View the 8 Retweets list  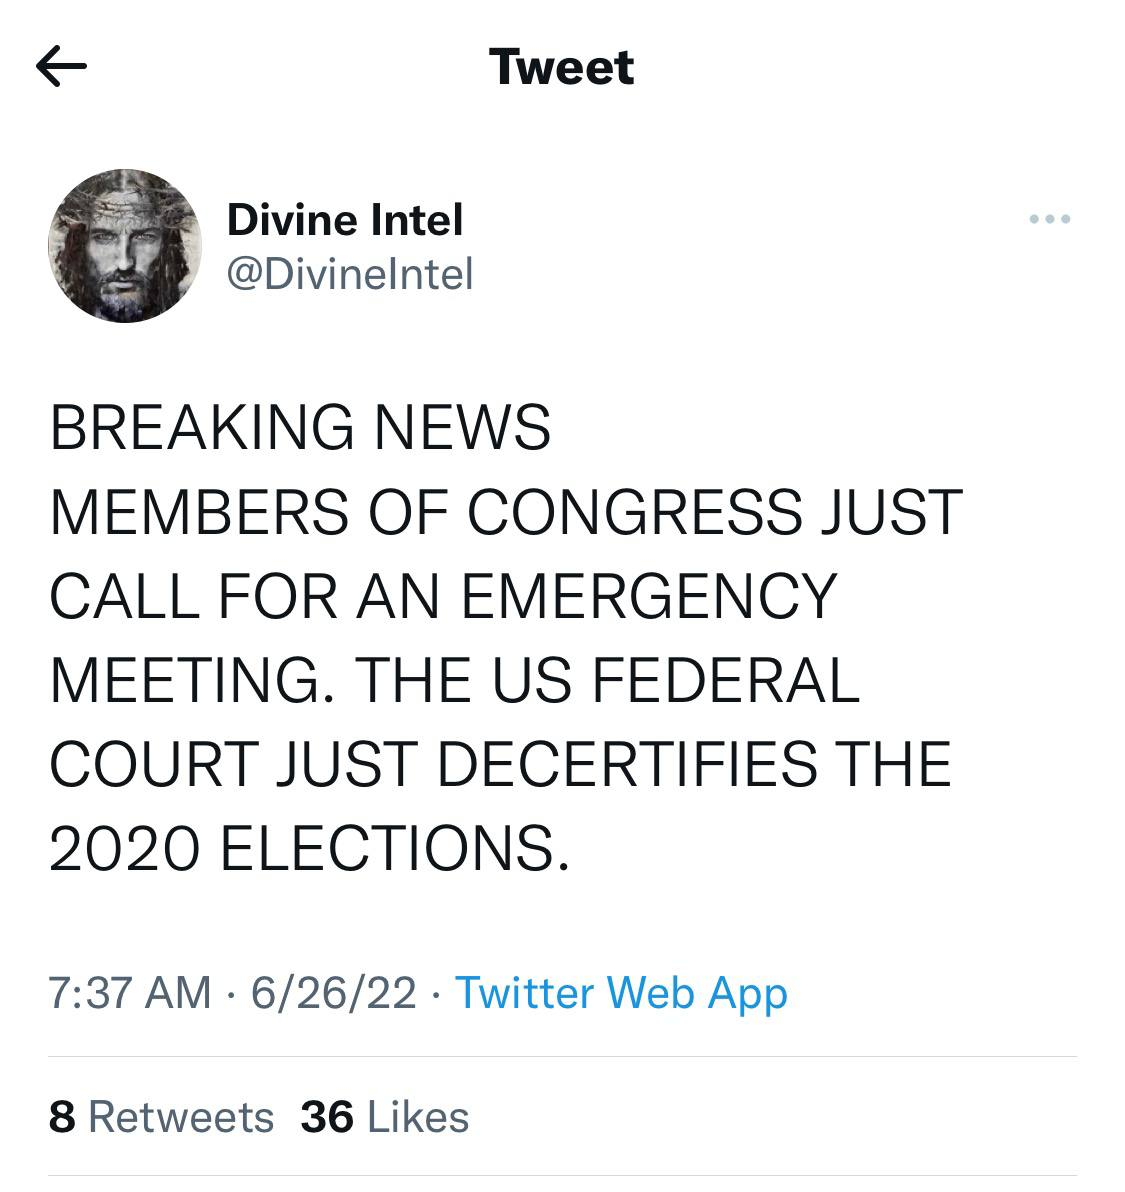pos(161,1117)
